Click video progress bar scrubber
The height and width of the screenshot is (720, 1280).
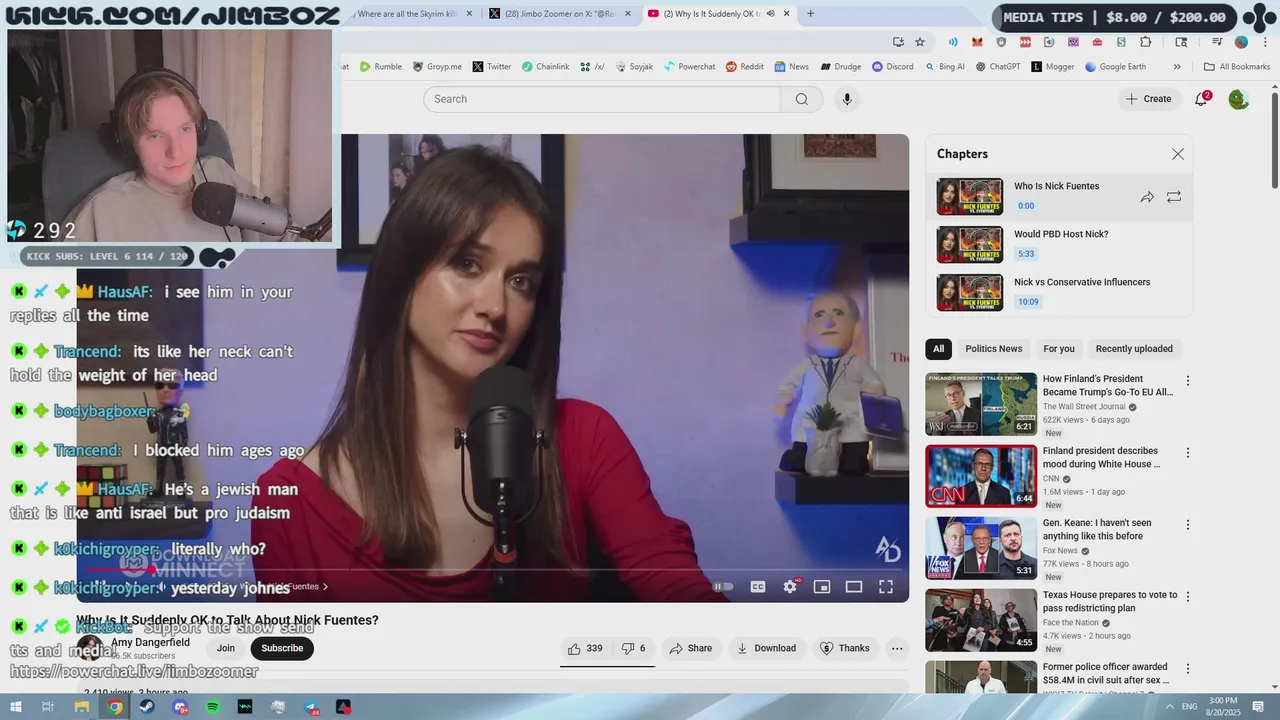point(151,570)
